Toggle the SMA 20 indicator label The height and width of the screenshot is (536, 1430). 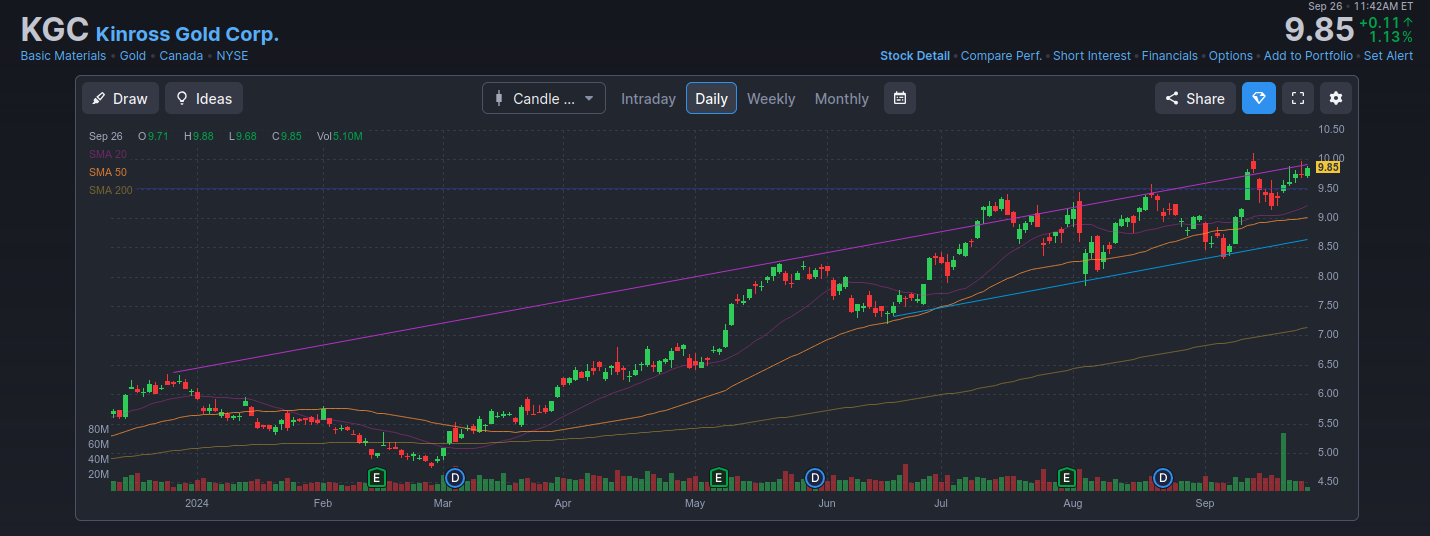108,154
